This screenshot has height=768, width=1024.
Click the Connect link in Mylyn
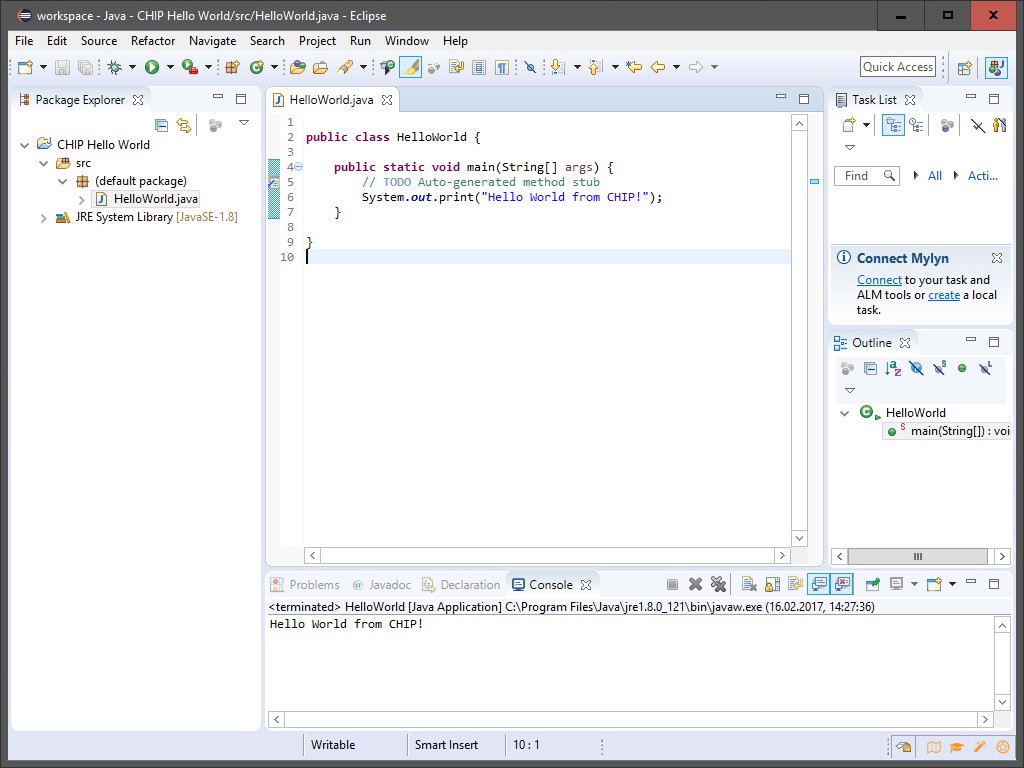tap(879, 280)
